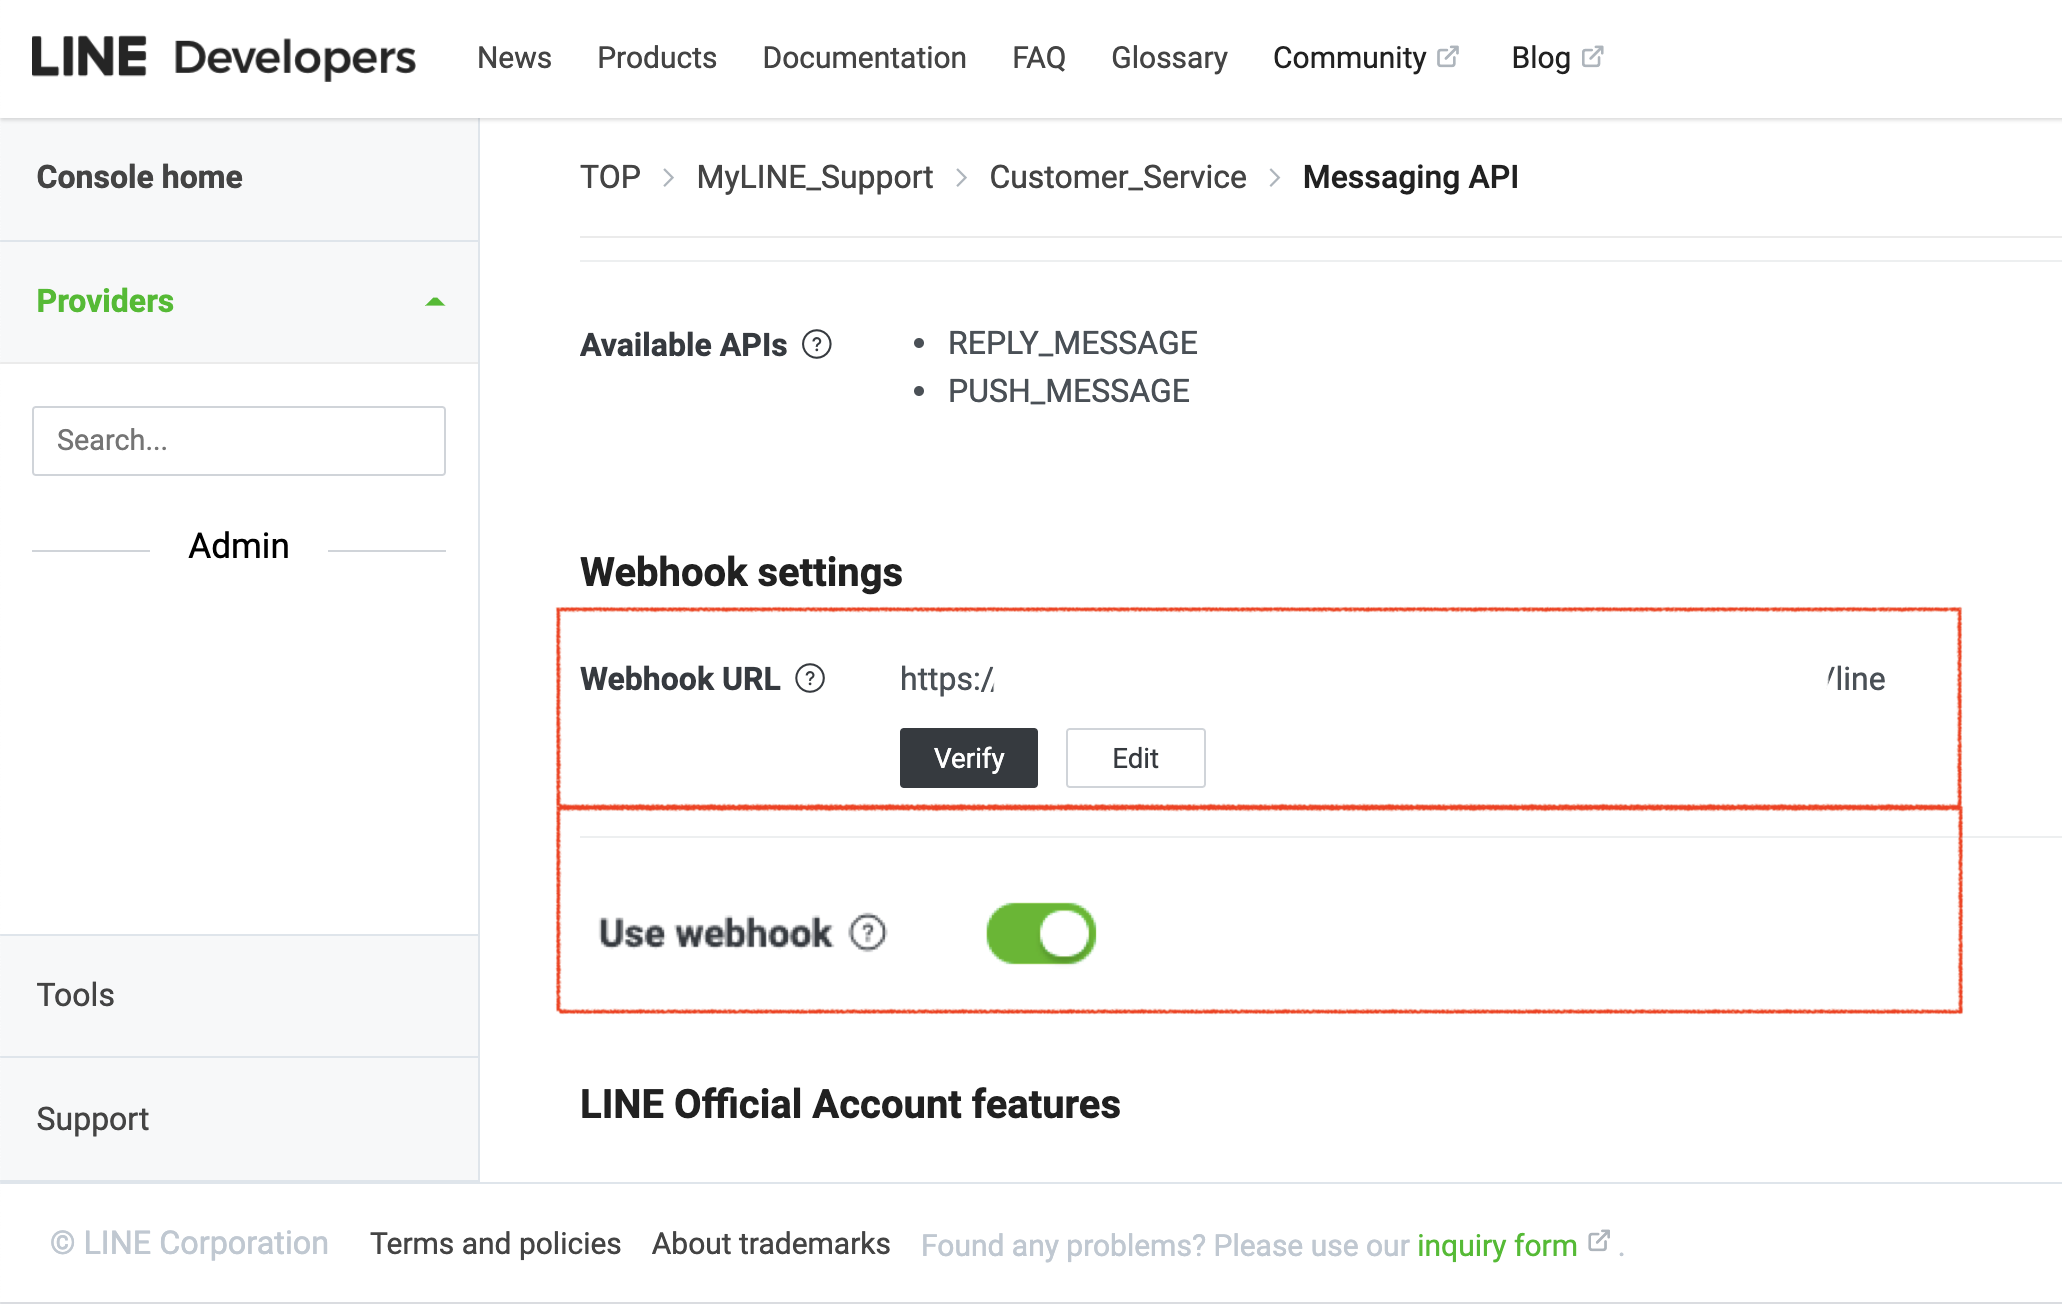The image size is (2062, 1306).
Task: Open the Blog external link icon
Action: pyautogui.click(x=1593, y=57)
